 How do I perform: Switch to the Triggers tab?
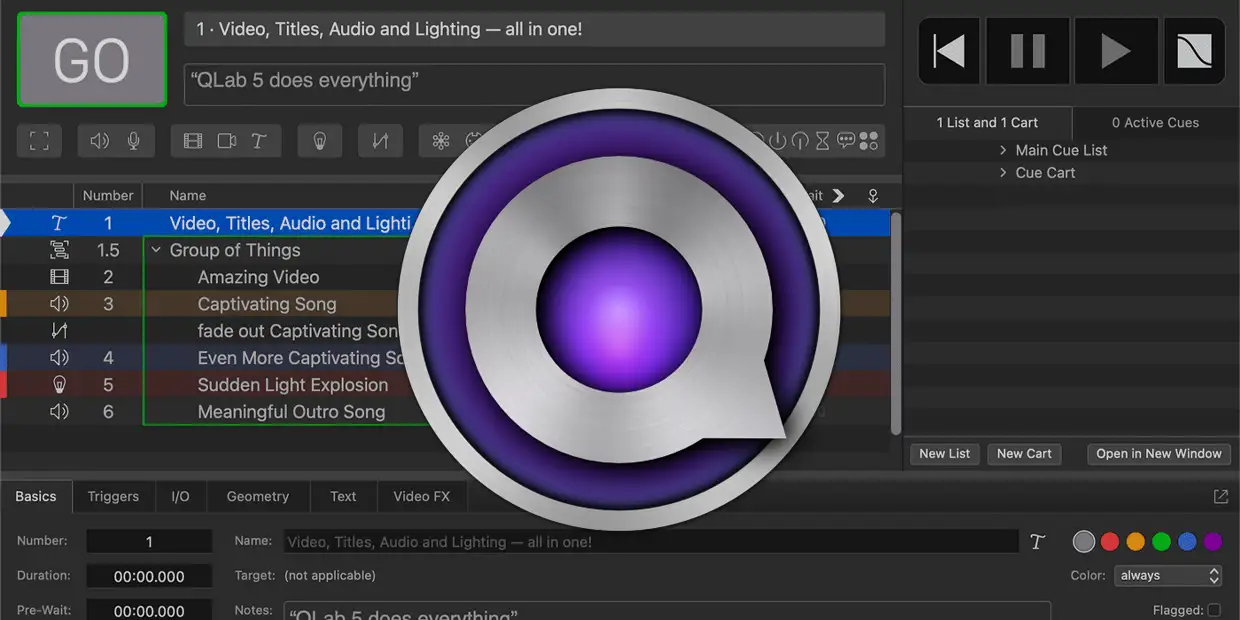click(x=113, y=496)
